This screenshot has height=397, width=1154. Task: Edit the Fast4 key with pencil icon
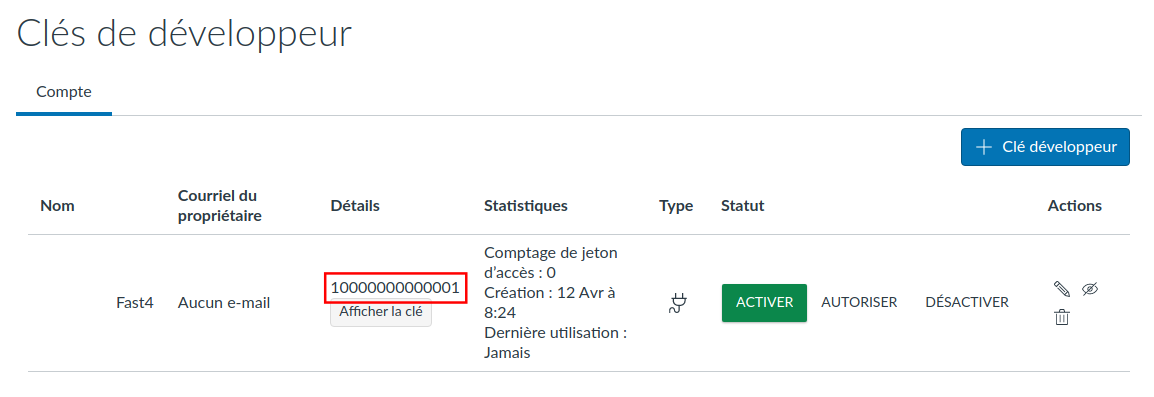click(x=1061, y=289)
